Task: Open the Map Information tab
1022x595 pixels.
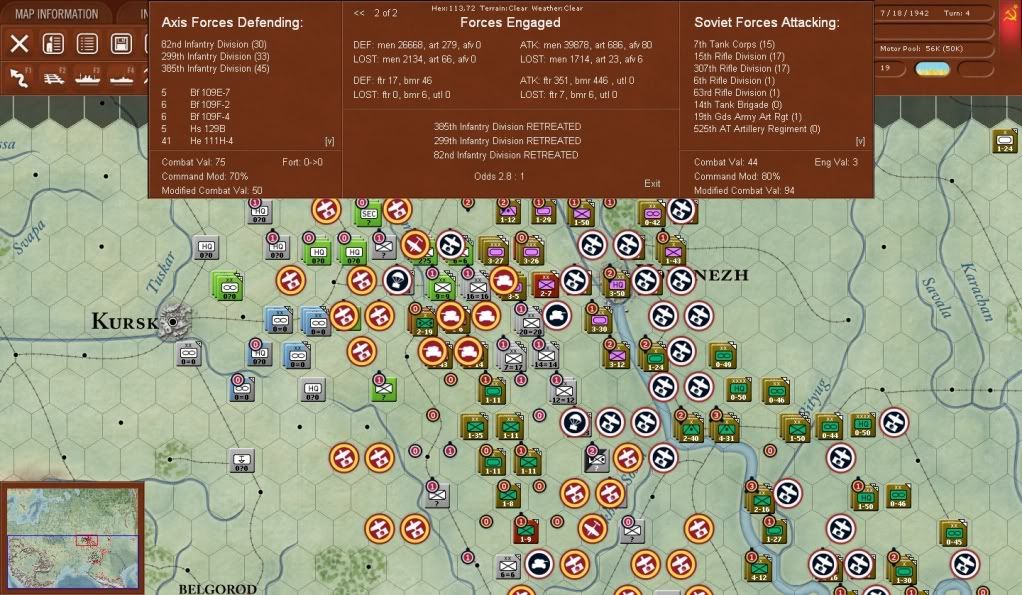Action: tap(56, 14)
